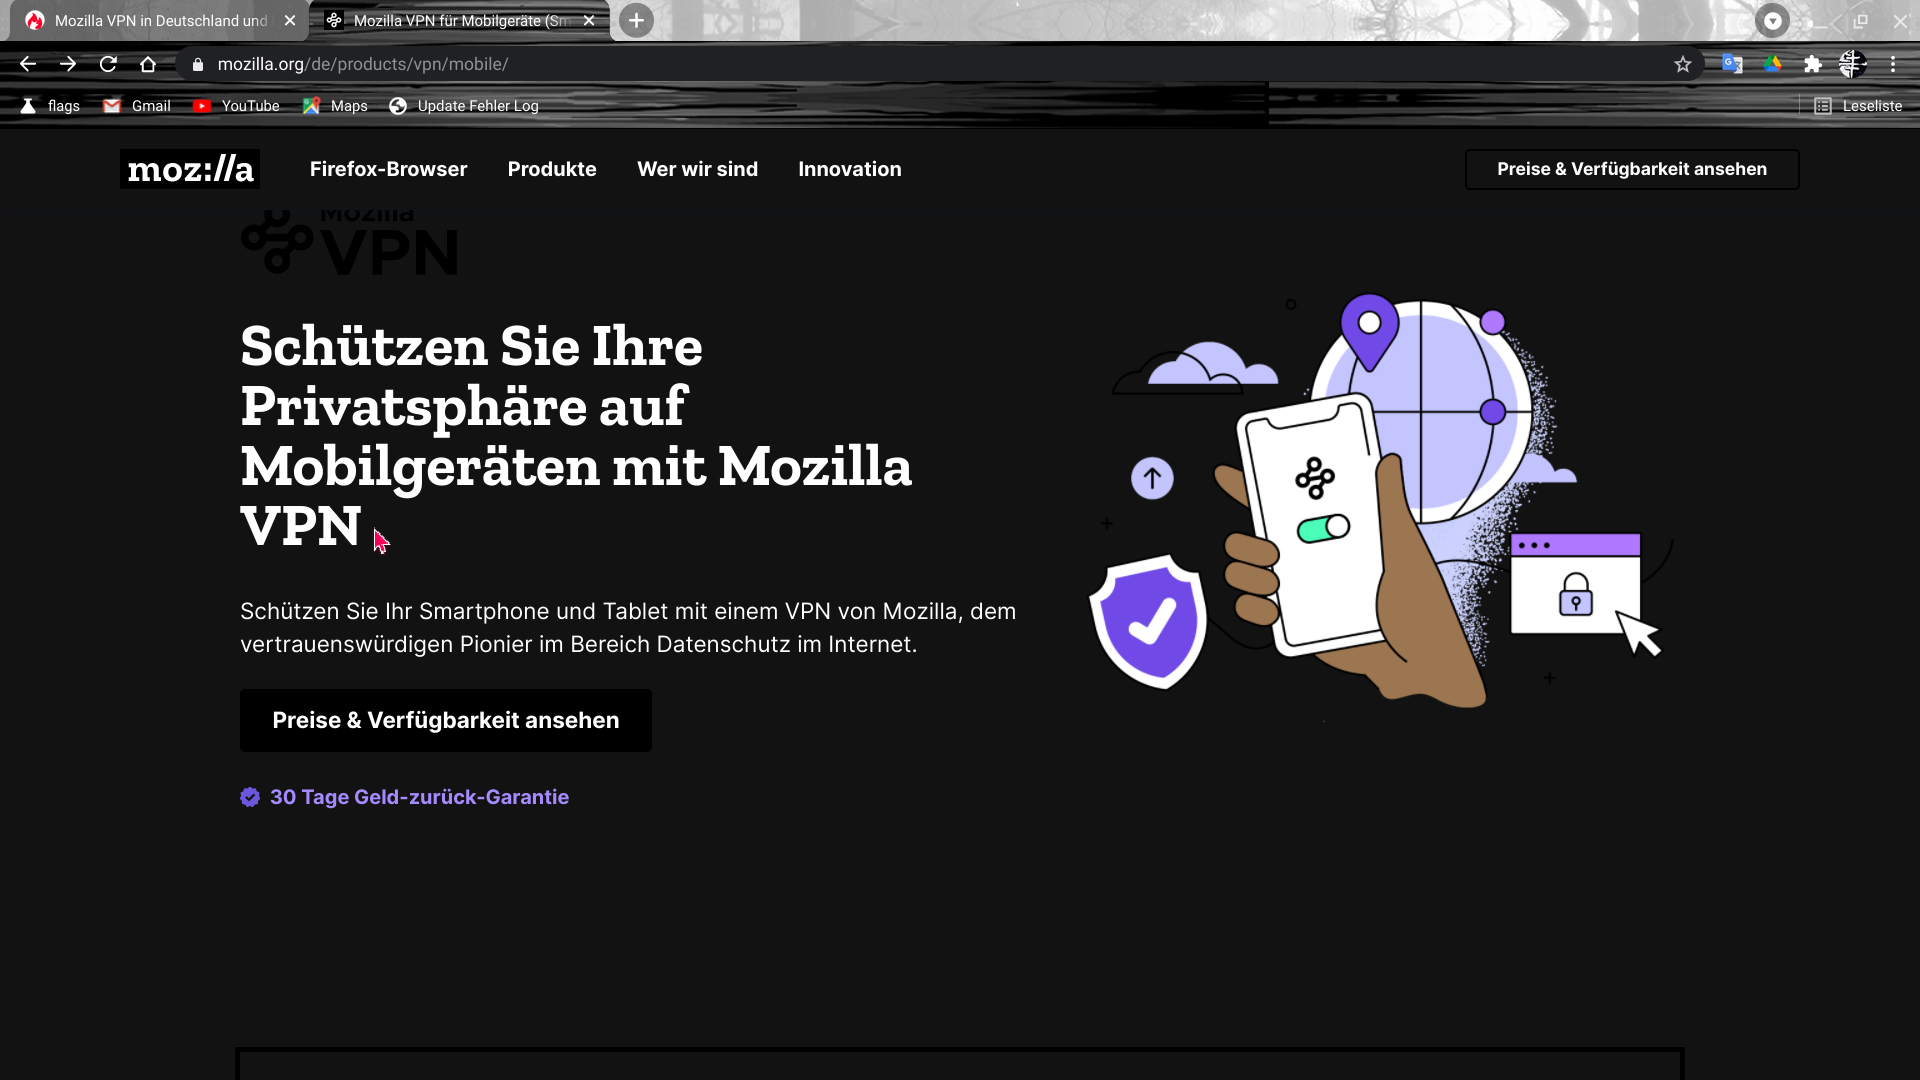Click the forward navigation arrow
This screenshot has width=1920, height=1080.
[x=68, y=64]
